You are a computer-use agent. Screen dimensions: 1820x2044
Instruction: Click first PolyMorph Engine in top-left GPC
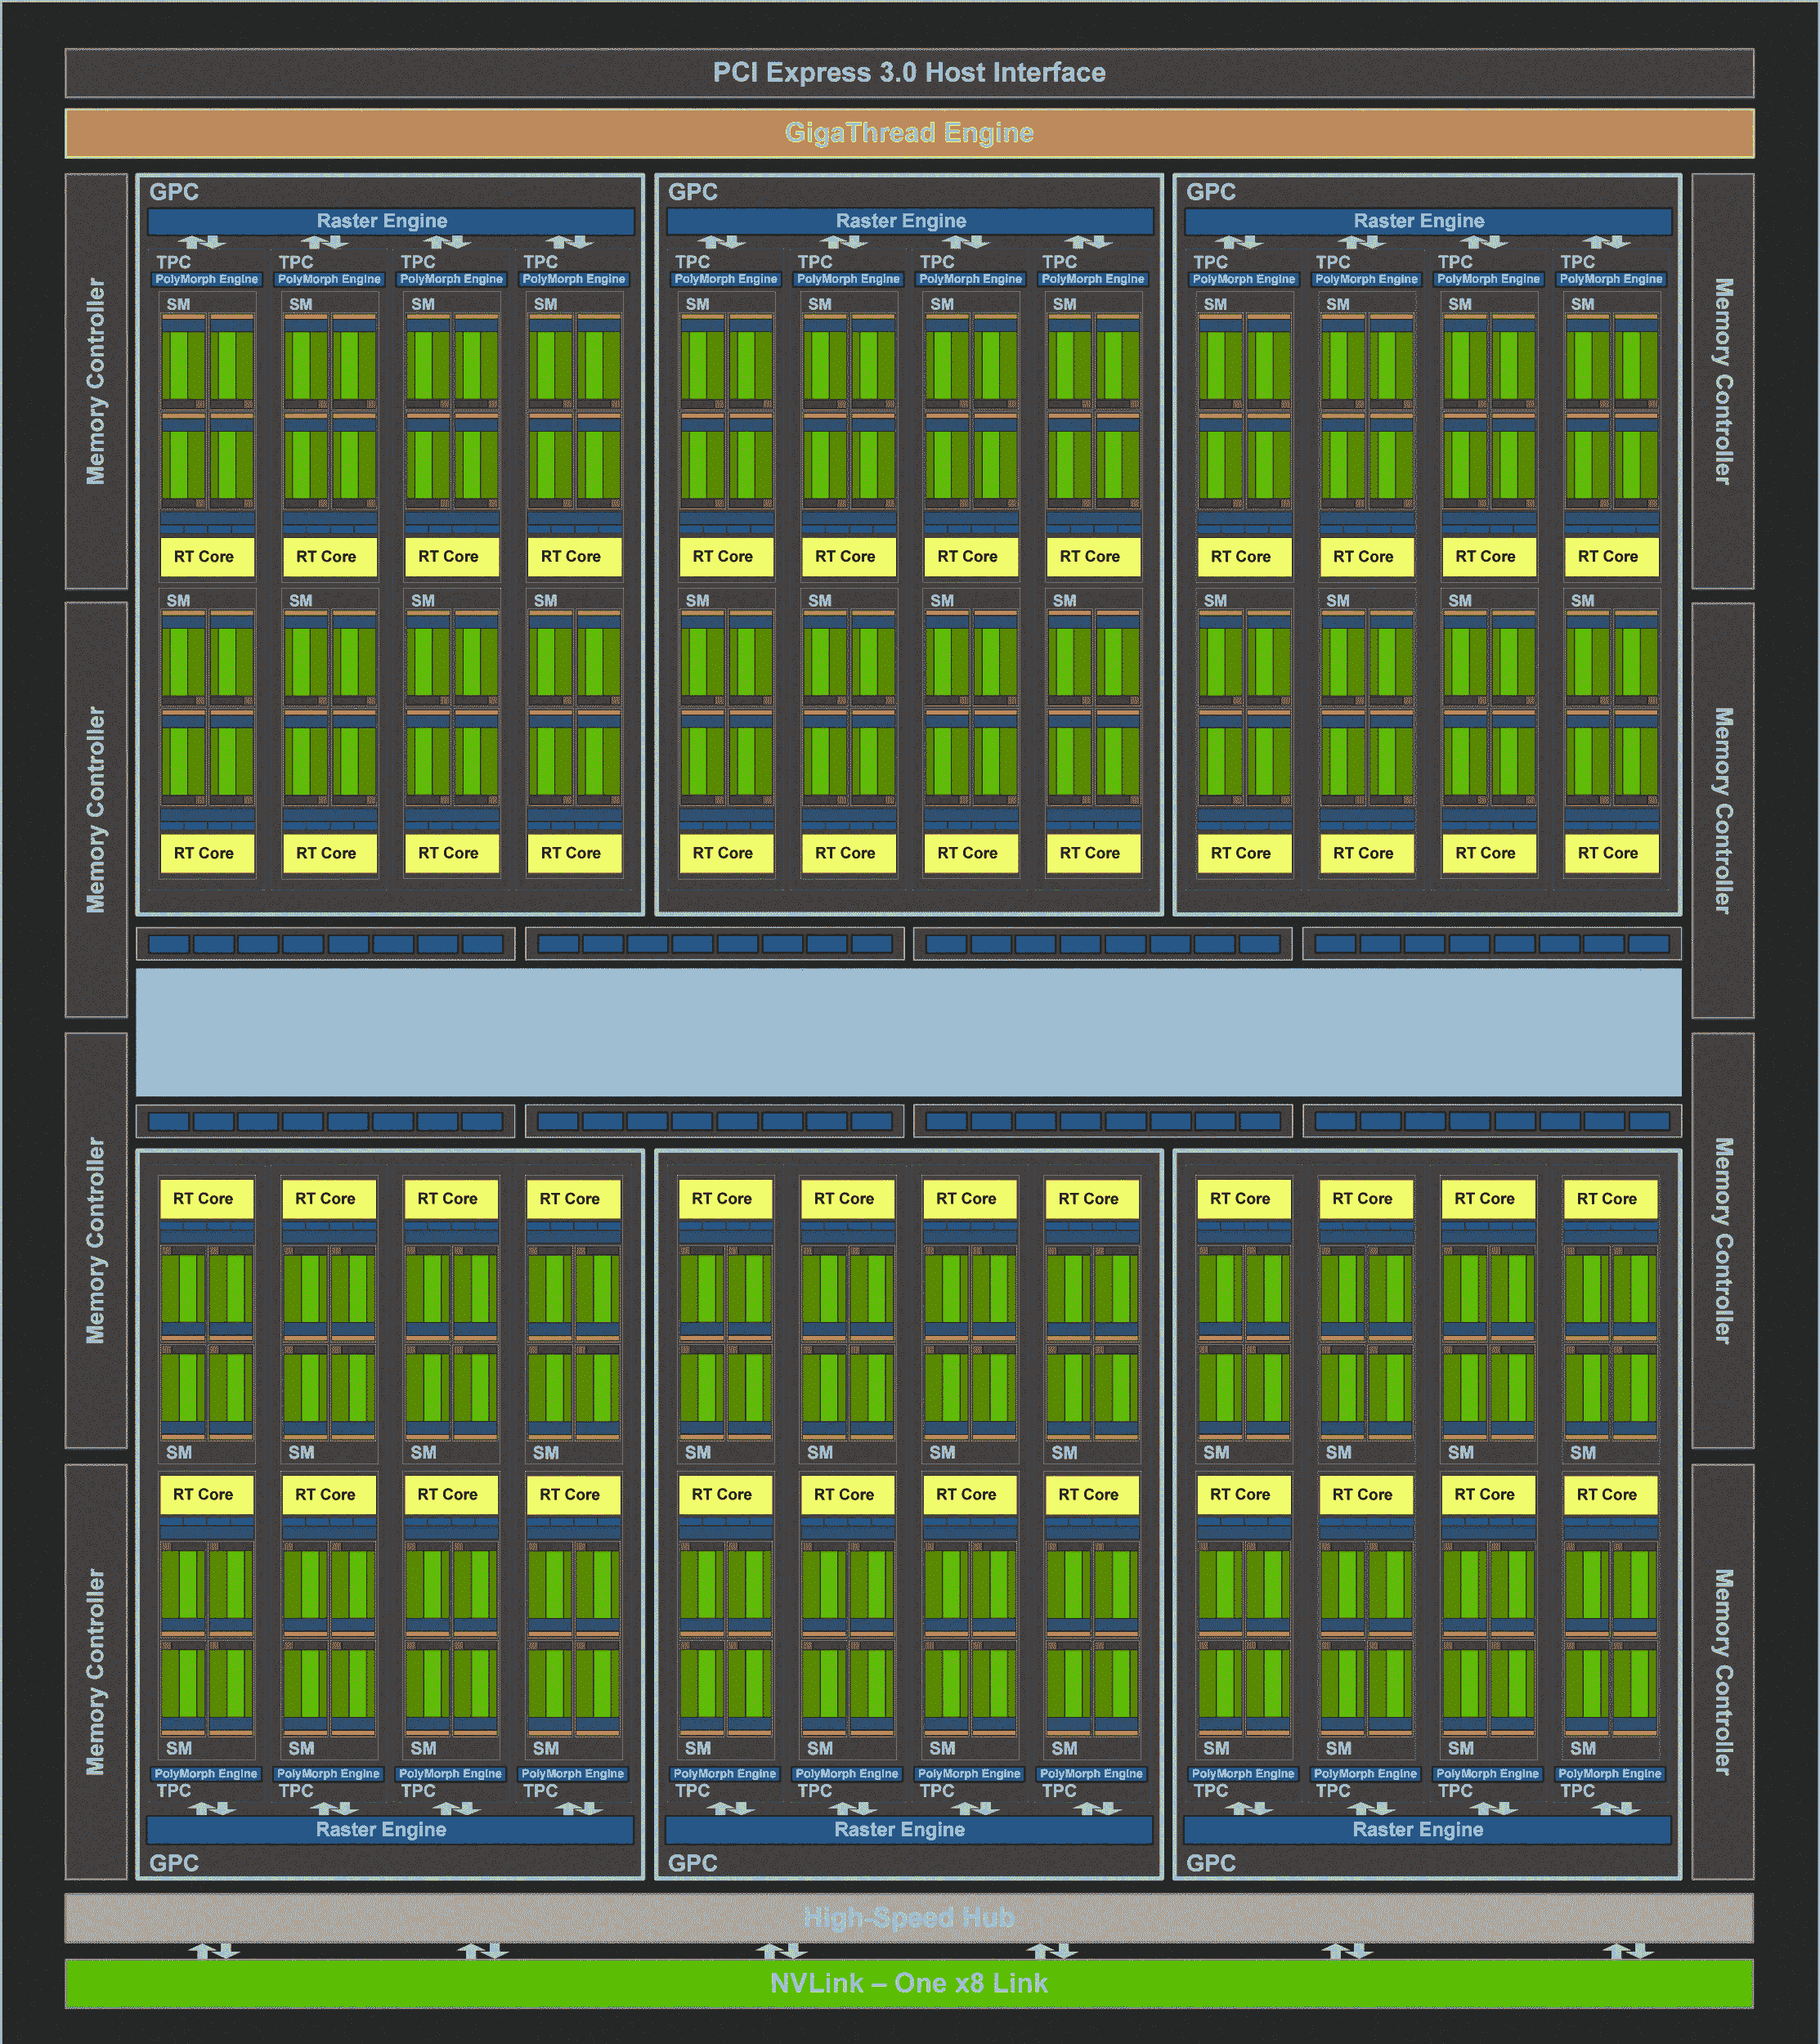coord(207,279)
